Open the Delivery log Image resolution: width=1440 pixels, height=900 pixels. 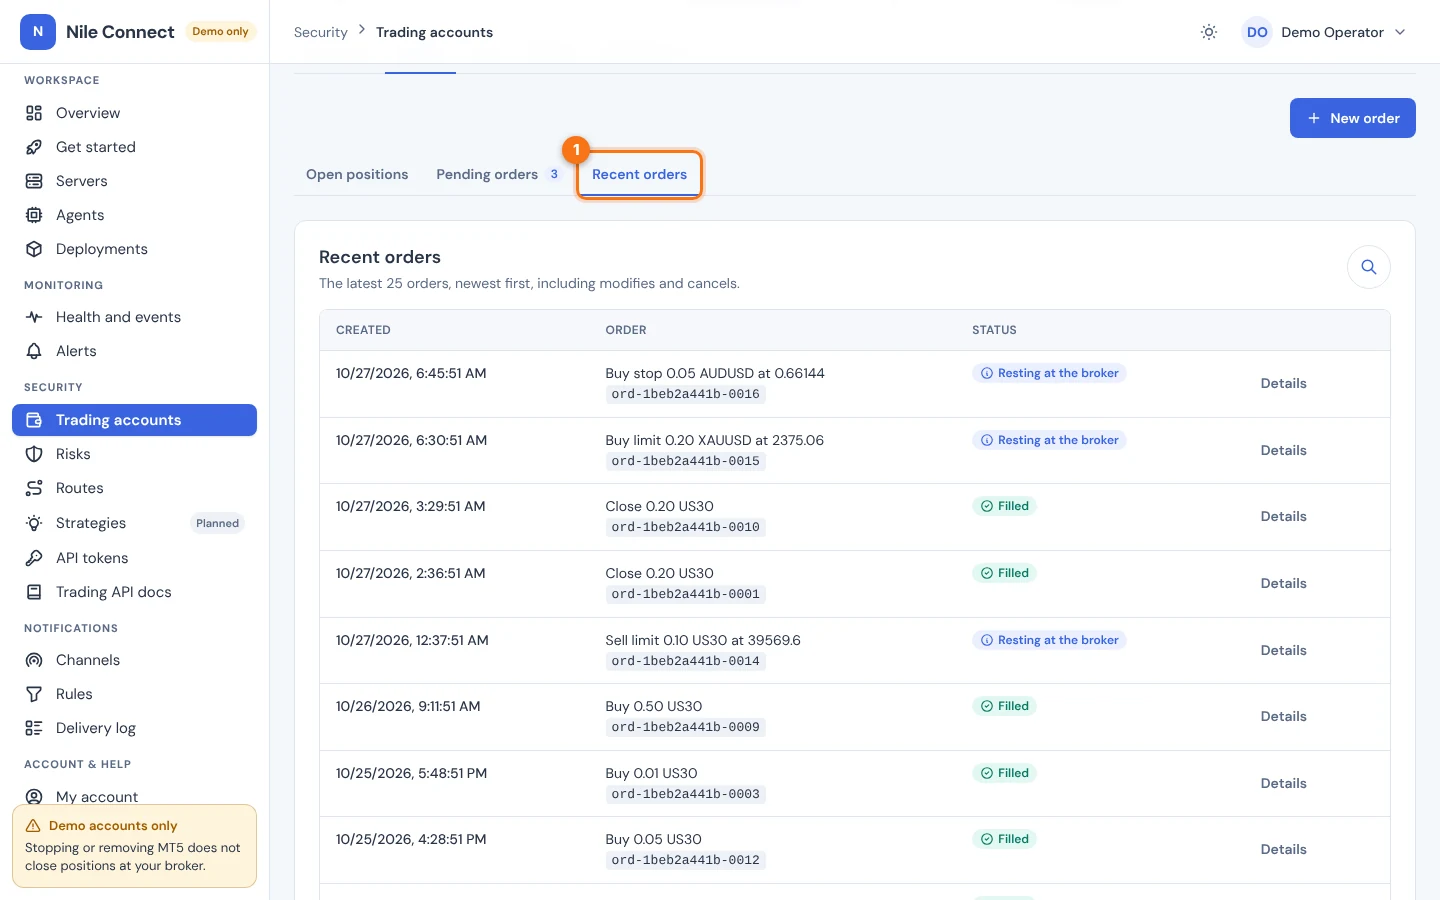click(x=134, y=728)
